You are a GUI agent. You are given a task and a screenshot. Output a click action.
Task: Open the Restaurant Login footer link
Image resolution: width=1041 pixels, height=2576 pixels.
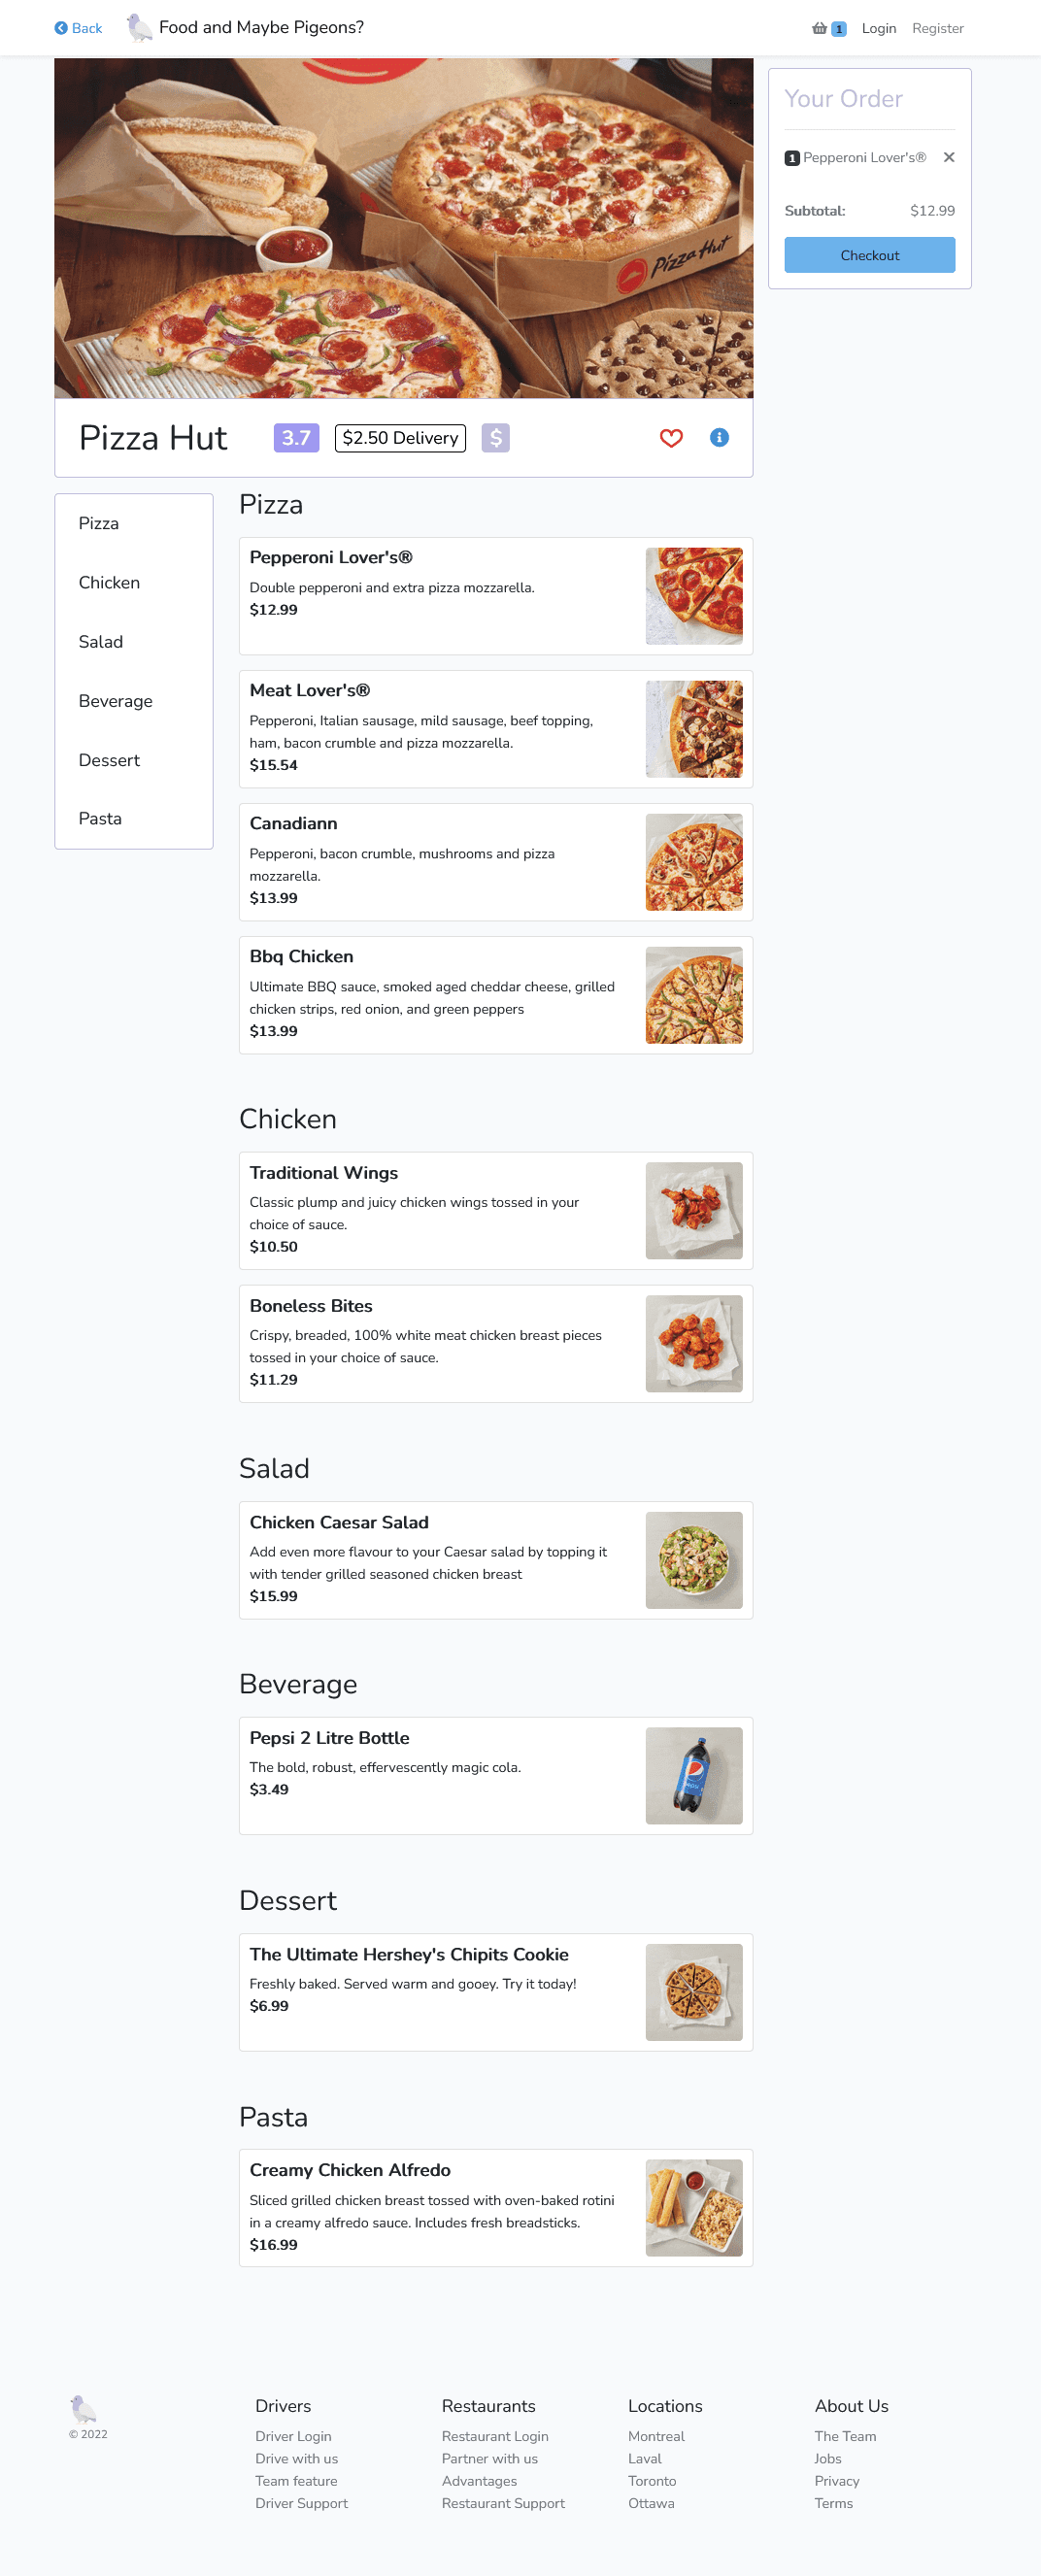pyautogui.click(x=495, y=2436)
